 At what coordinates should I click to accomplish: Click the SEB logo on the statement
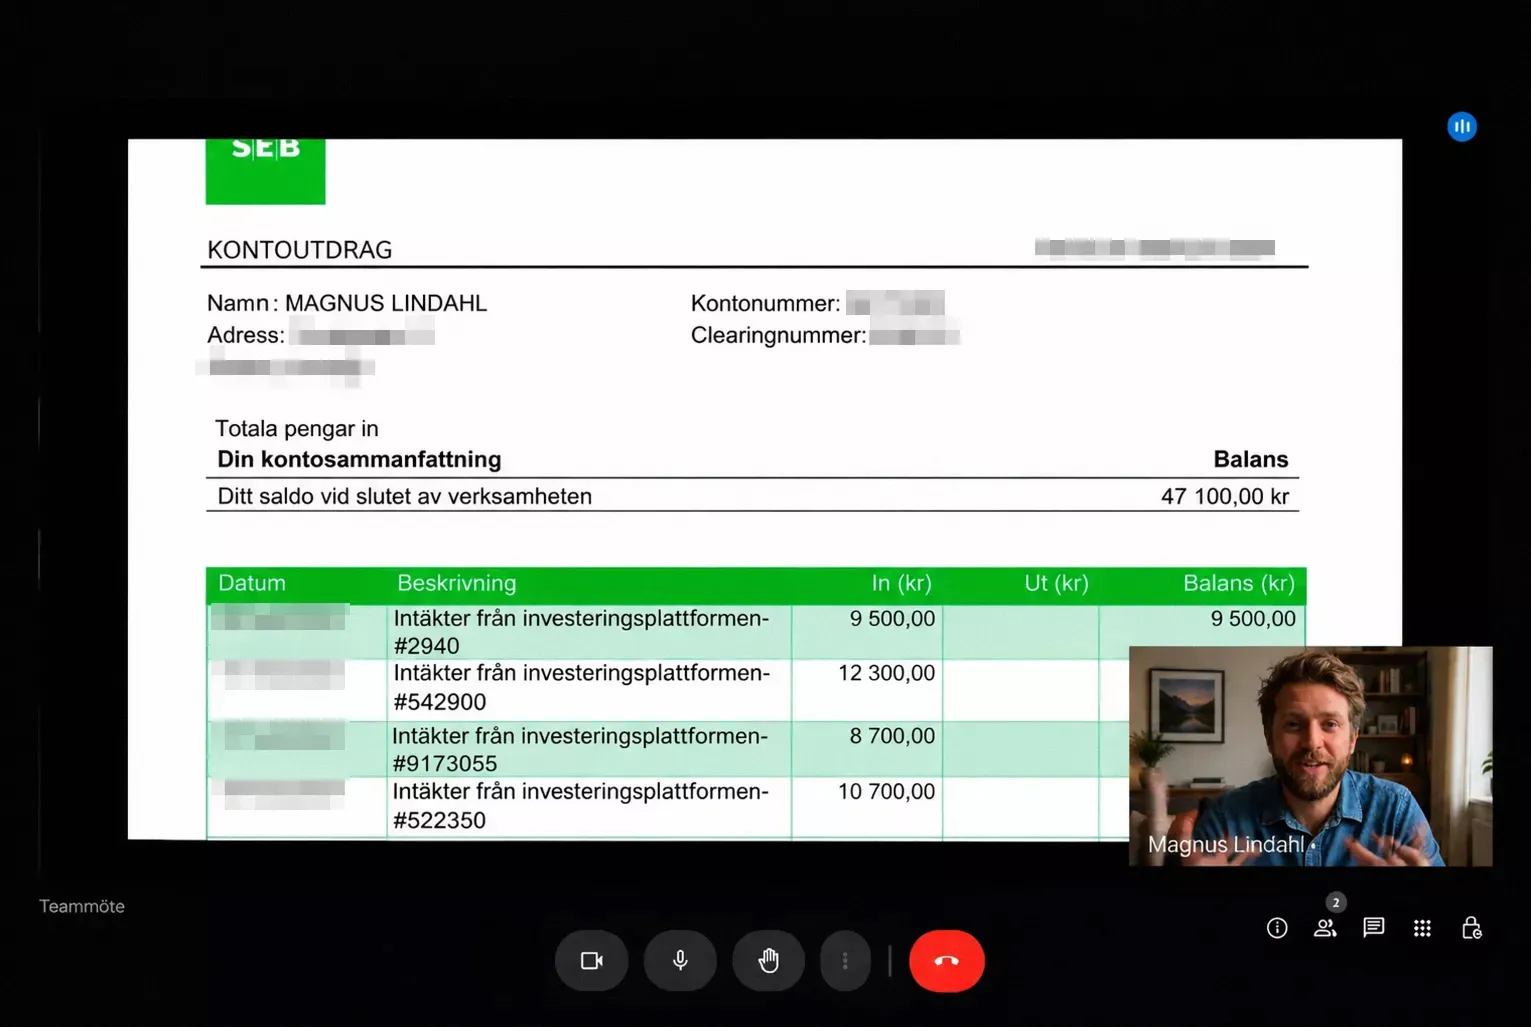pos(265,171)
